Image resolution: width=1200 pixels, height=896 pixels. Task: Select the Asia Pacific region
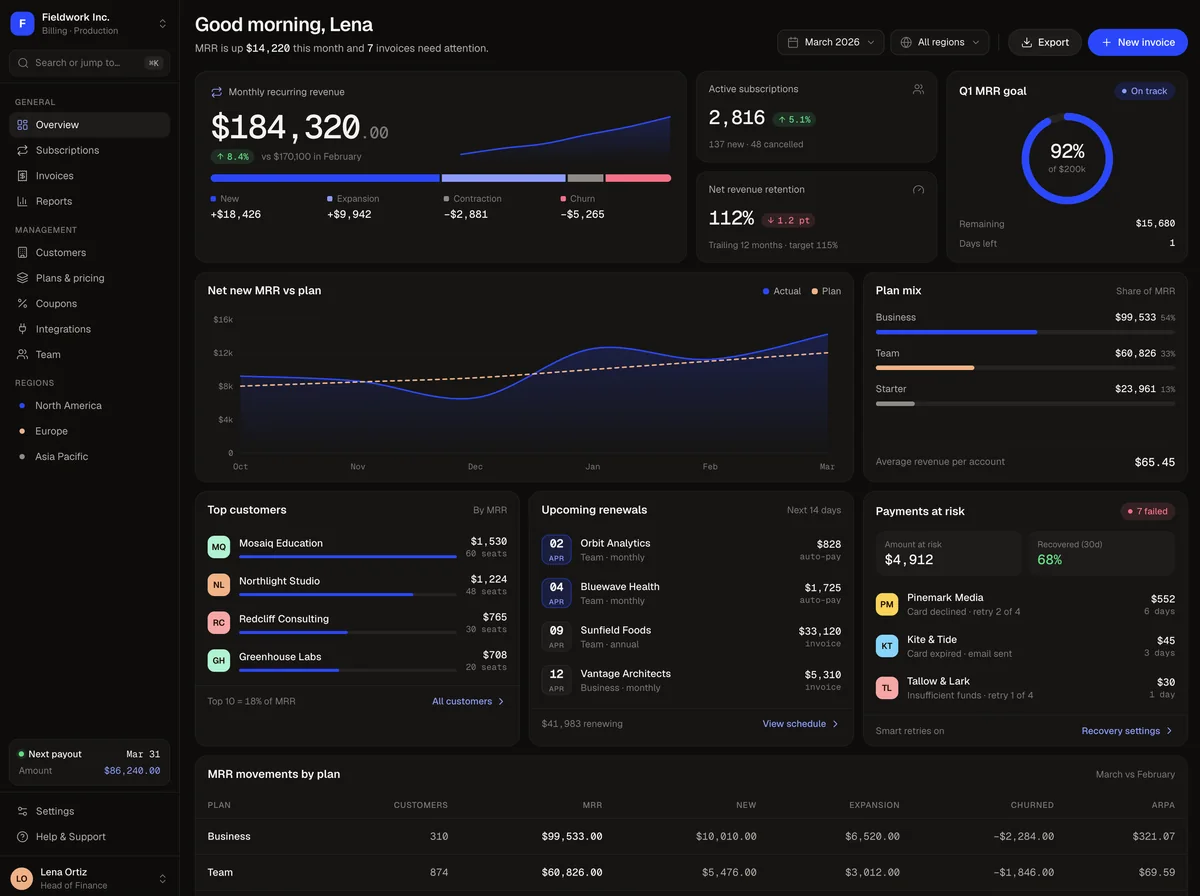[x=89, y=457]
